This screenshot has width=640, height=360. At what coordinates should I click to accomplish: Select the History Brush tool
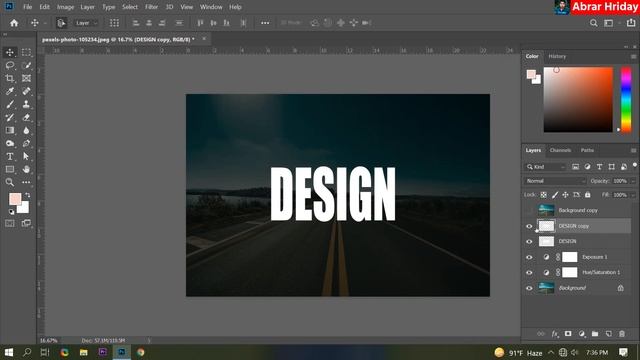(x=10, y=118)
